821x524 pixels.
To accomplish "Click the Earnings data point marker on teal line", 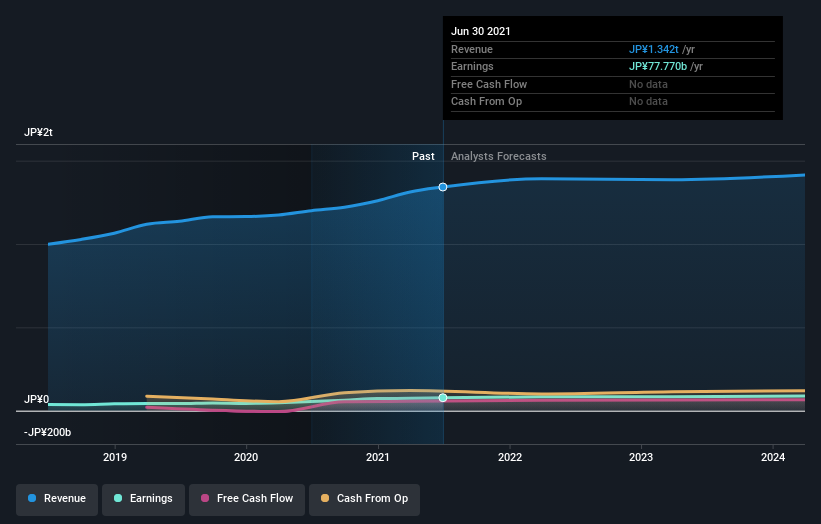I will [x=443, y=398].
